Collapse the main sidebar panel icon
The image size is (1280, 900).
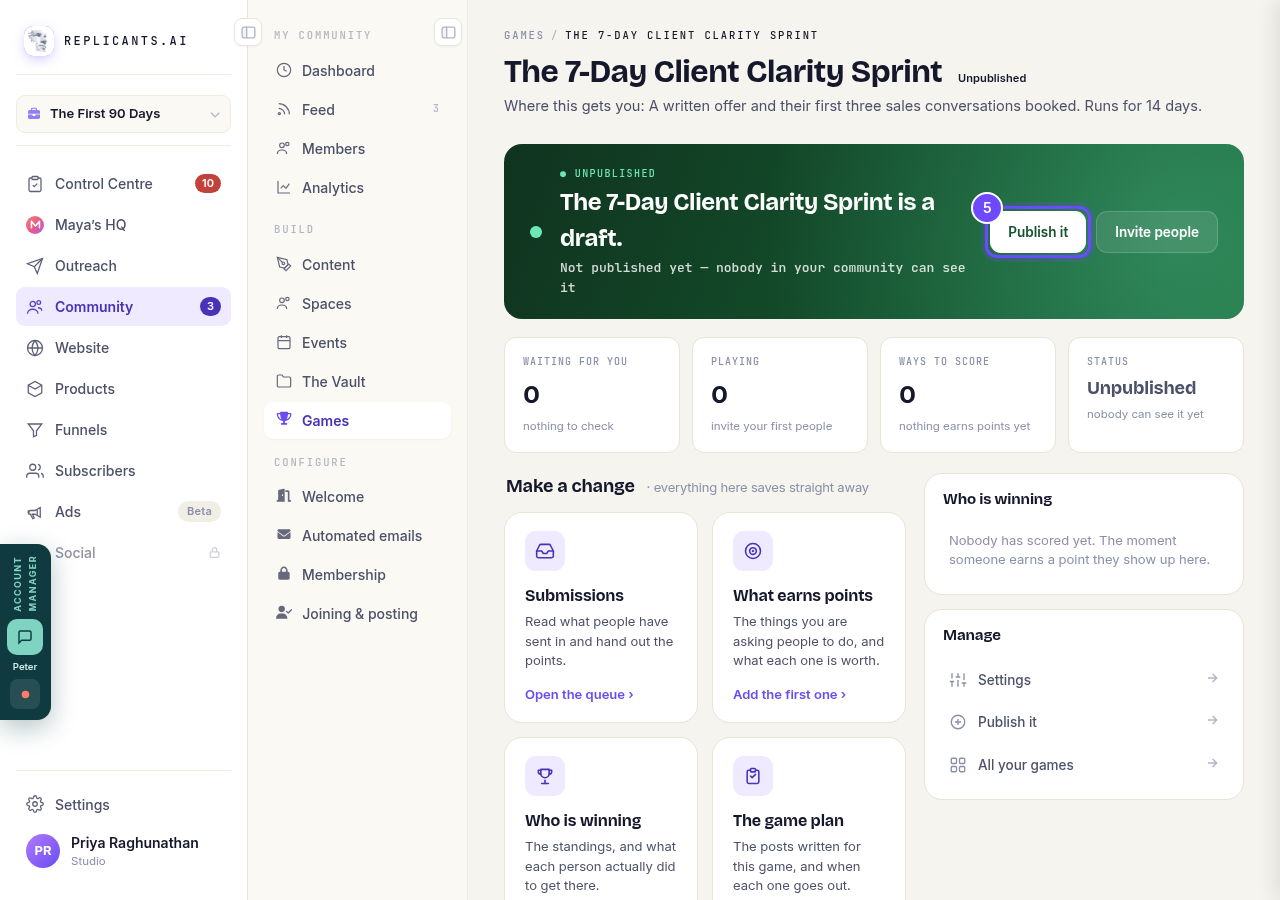(248, 33)
